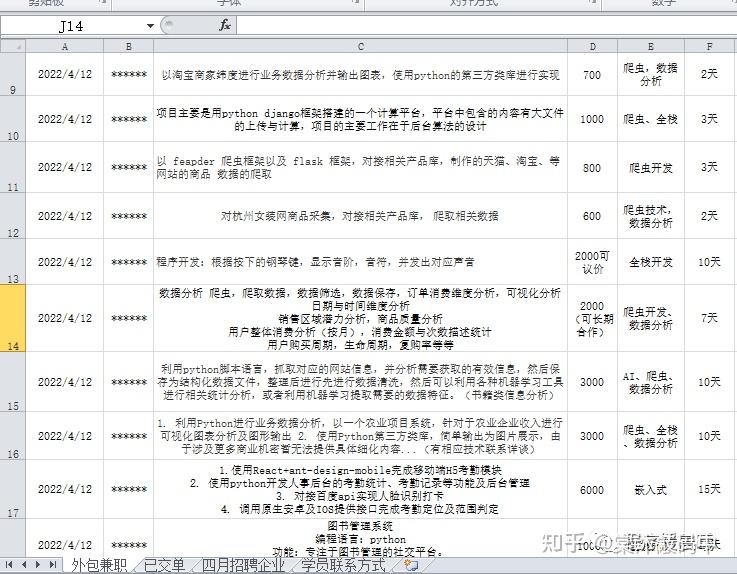The height and width of the screenshot is (574, 737).
Task: Click the python django description cell
Action: [x=361, y=119]
